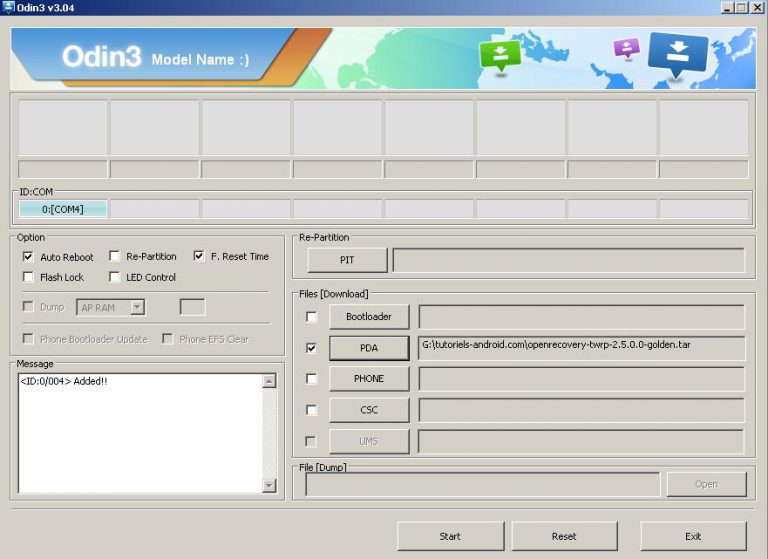Click the CSC file button
Viewport: 768px width, 559px height.
click(369, 410)
